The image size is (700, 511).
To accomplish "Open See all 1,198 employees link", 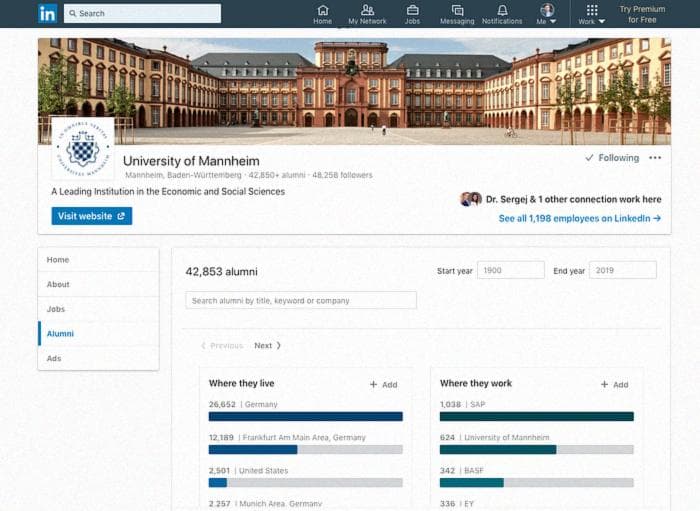I will click(x=579, y=218).
